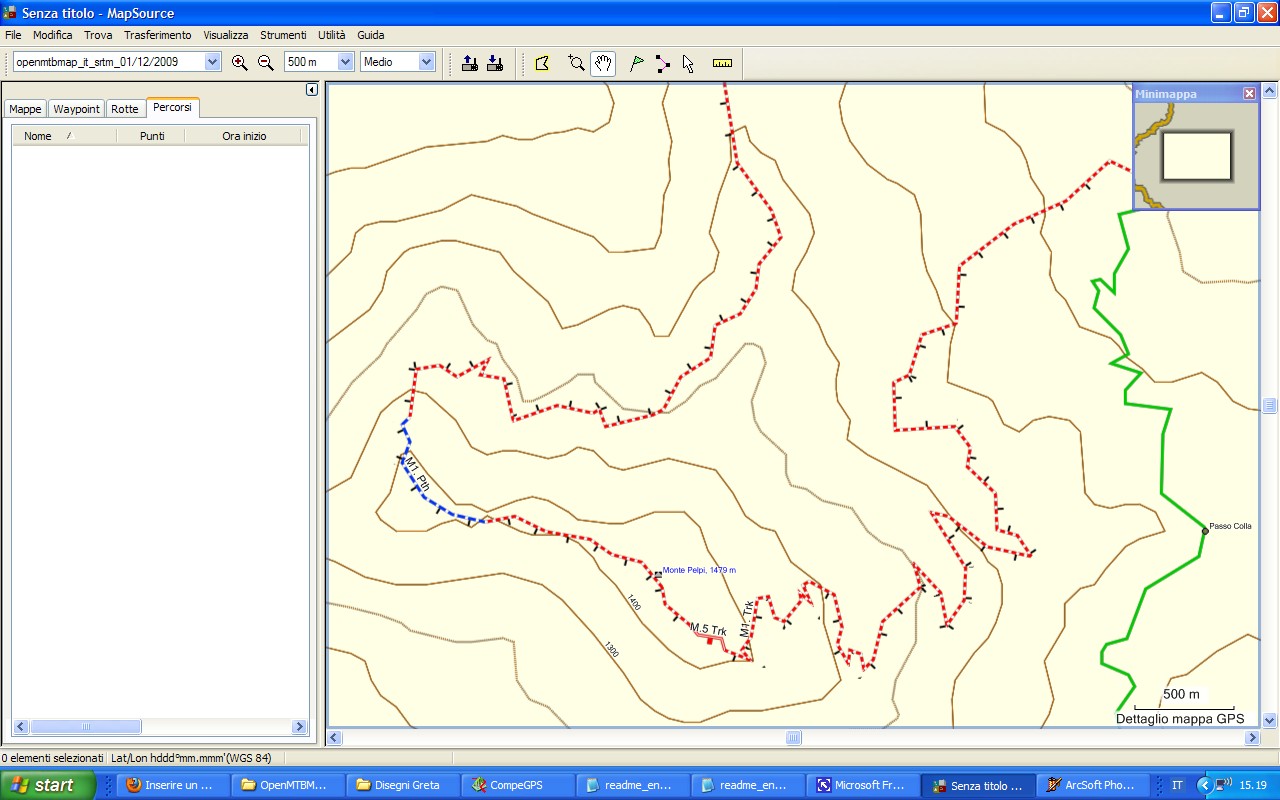The width and height of the screenshot is (1280, 800).
Task: Open the Strumenti menu
Action: (x=283, y=35)
